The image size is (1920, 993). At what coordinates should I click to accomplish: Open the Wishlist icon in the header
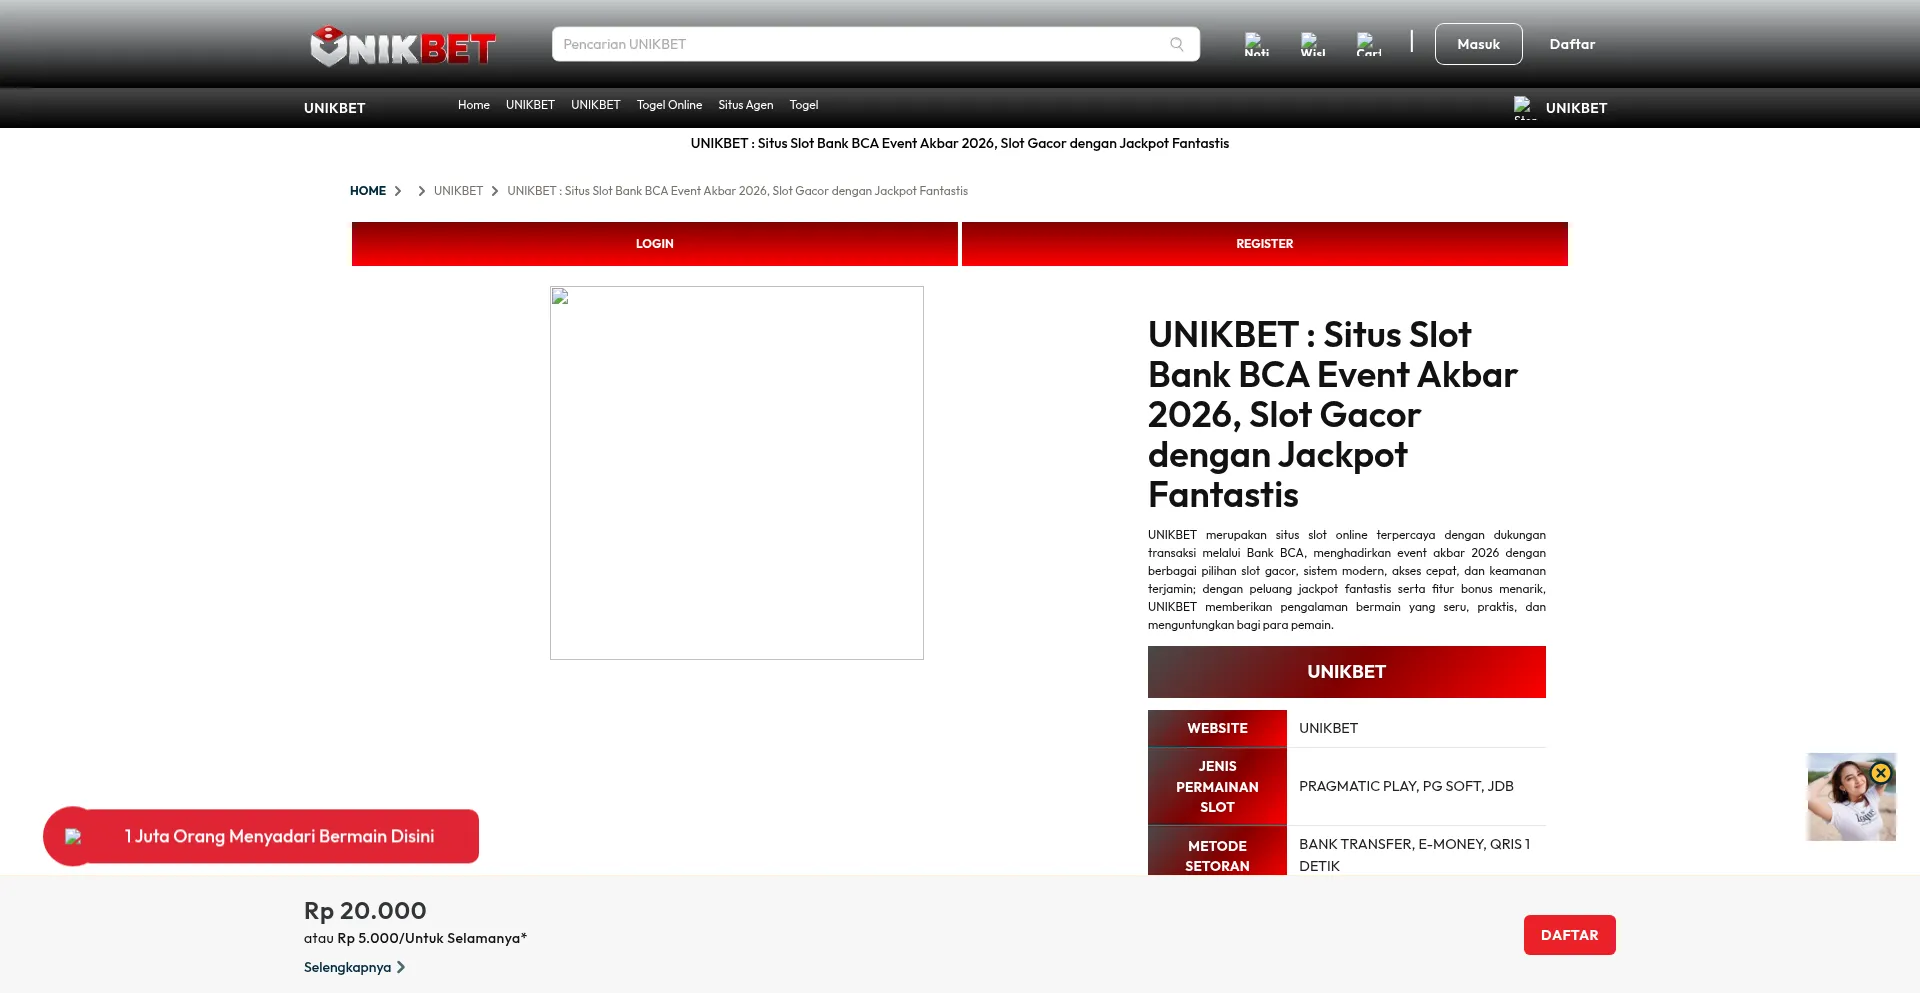[x=1312, y=44]
